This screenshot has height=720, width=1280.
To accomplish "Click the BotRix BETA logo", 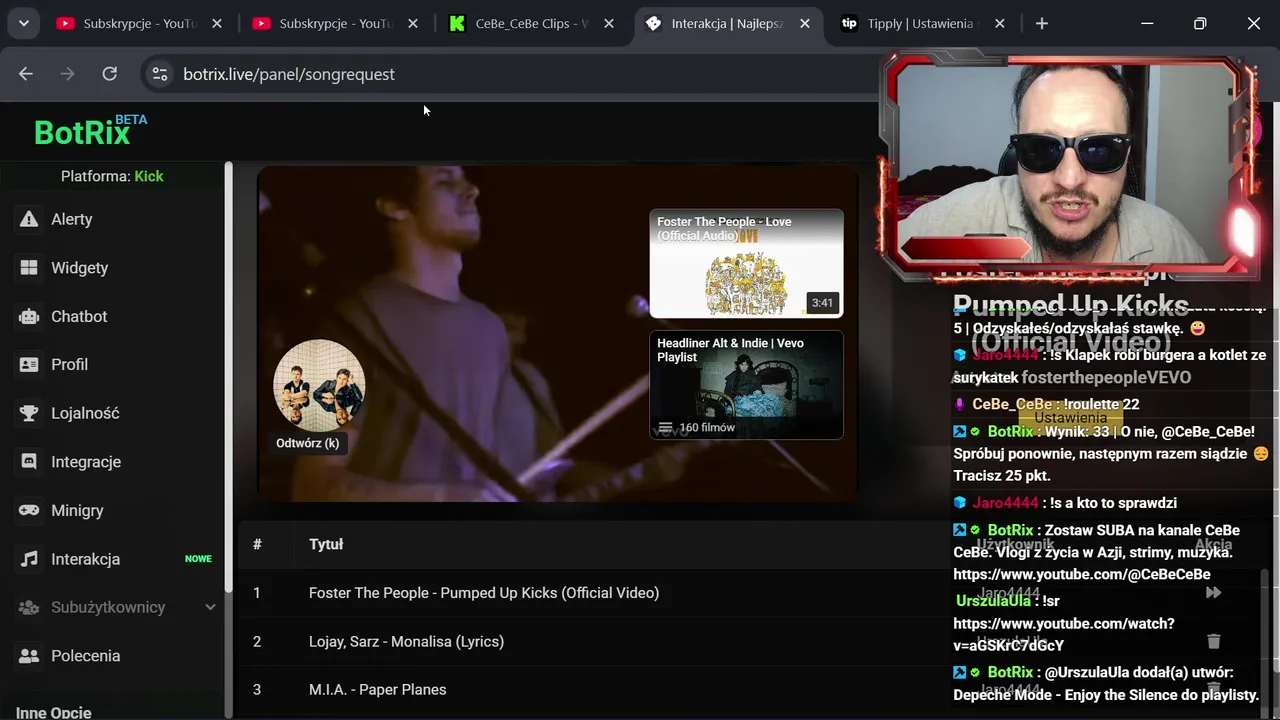I will coord(90,130).
